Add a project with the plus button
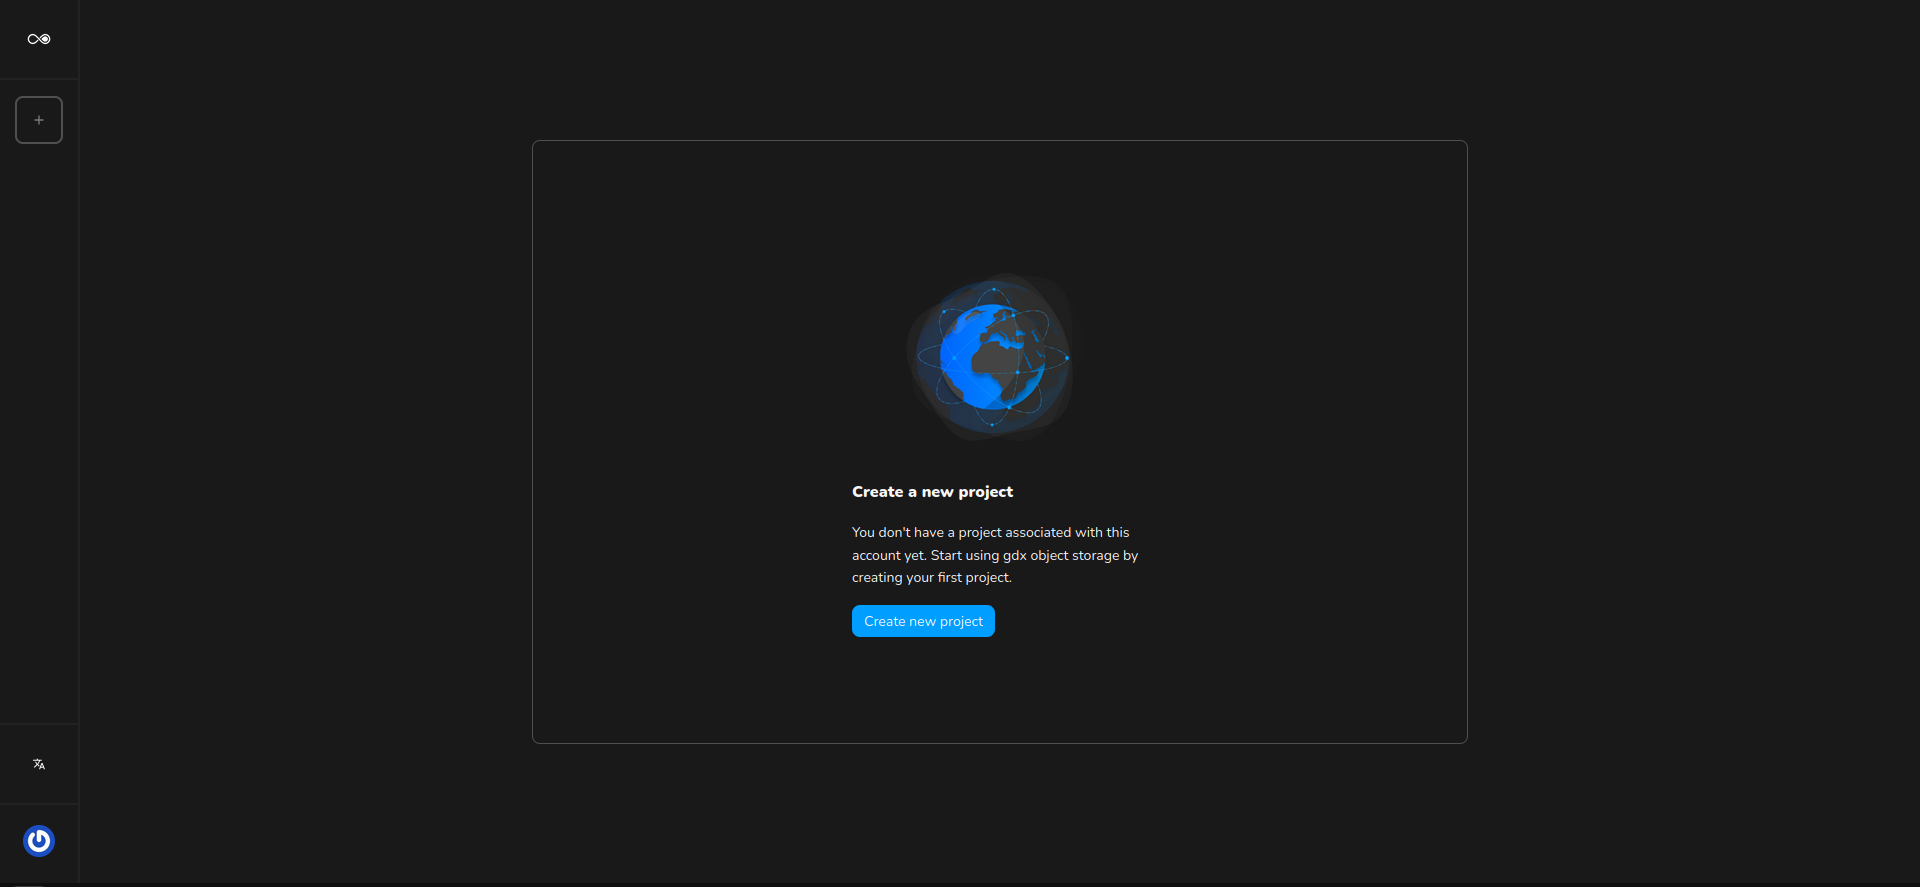Screen dimensions: 1920x887 (39, 120)
